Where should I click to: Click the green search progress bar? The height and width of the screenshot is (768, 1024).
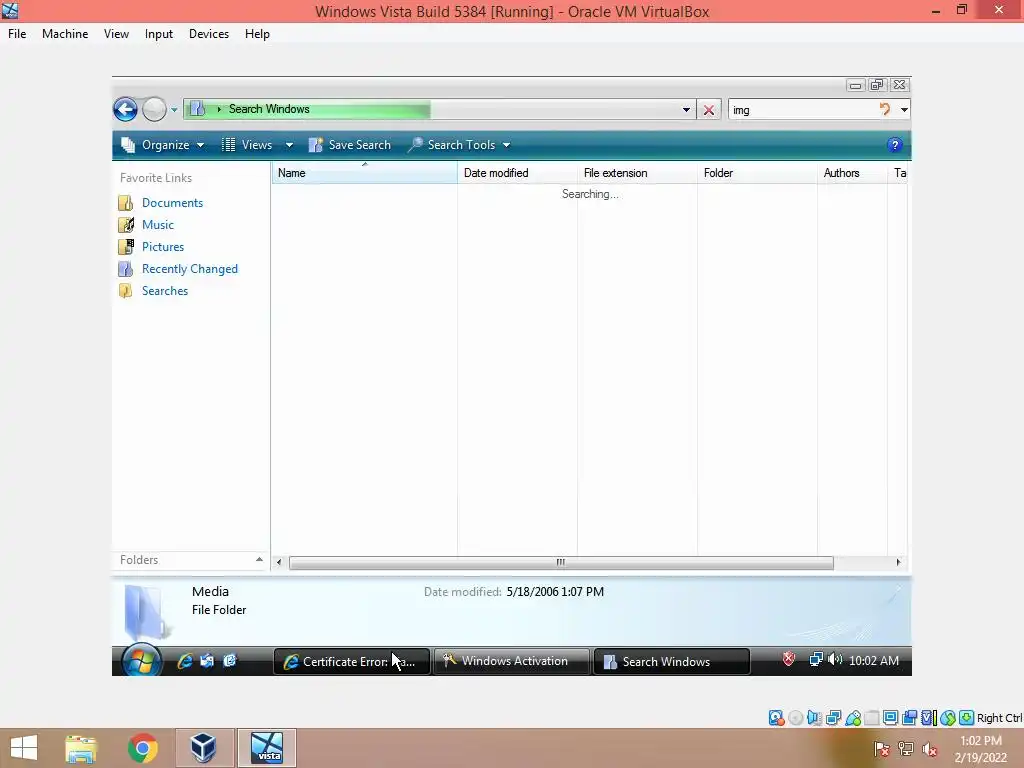pyautogui.click(x=307, y=110)
